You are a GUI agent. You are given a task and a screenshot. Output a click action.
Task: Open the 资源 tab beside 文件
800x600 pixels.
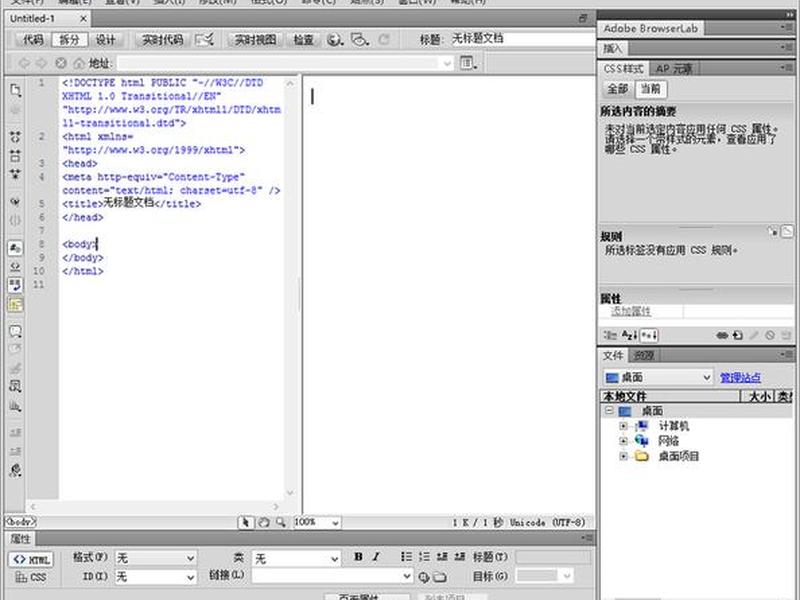pyautogui.click(x=644, y=355)
